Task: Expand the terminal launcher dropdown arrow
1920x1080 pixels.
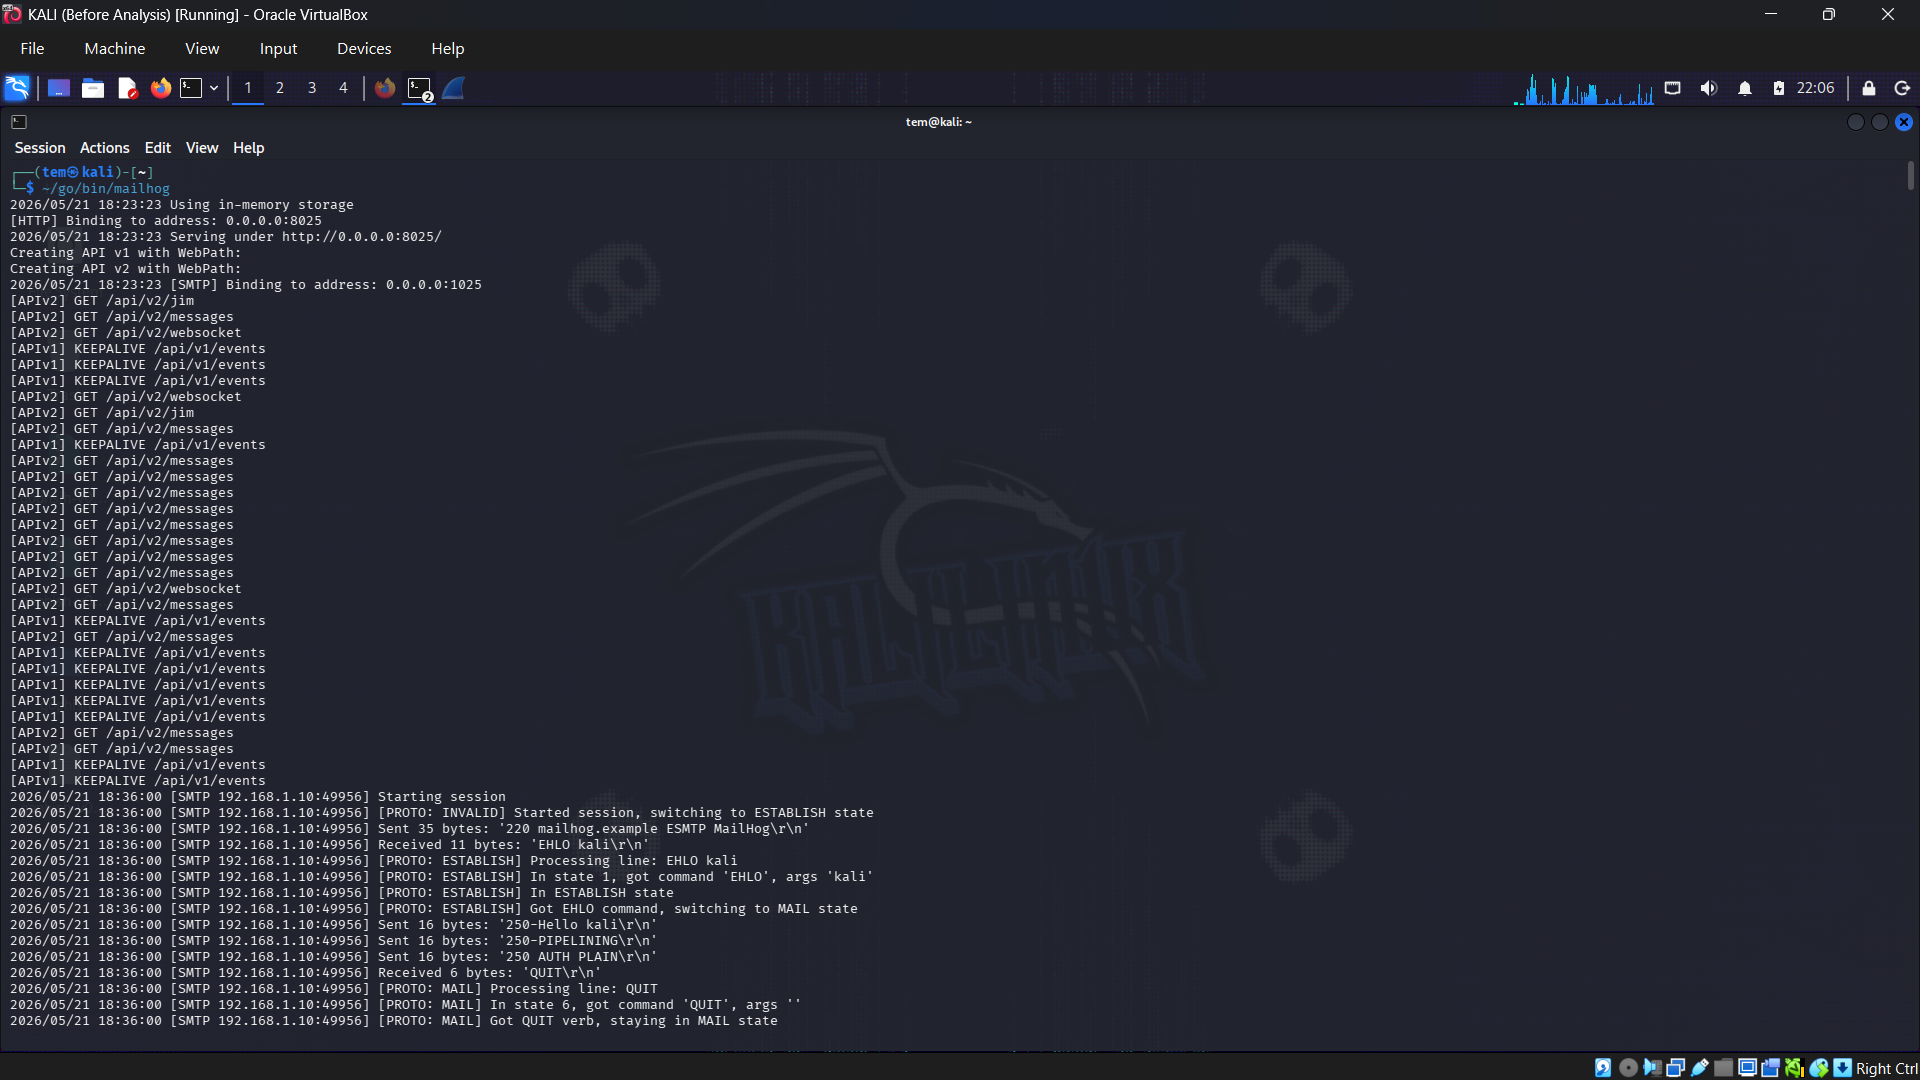Action: pos(214,88)
